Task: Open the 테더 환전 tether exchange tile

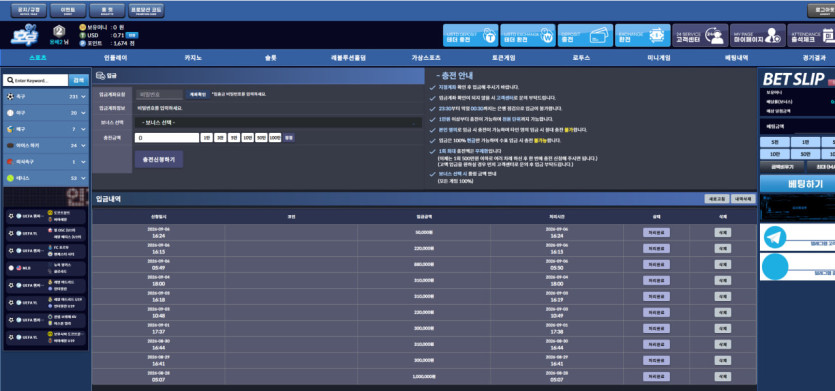Action: click(528, 36)
